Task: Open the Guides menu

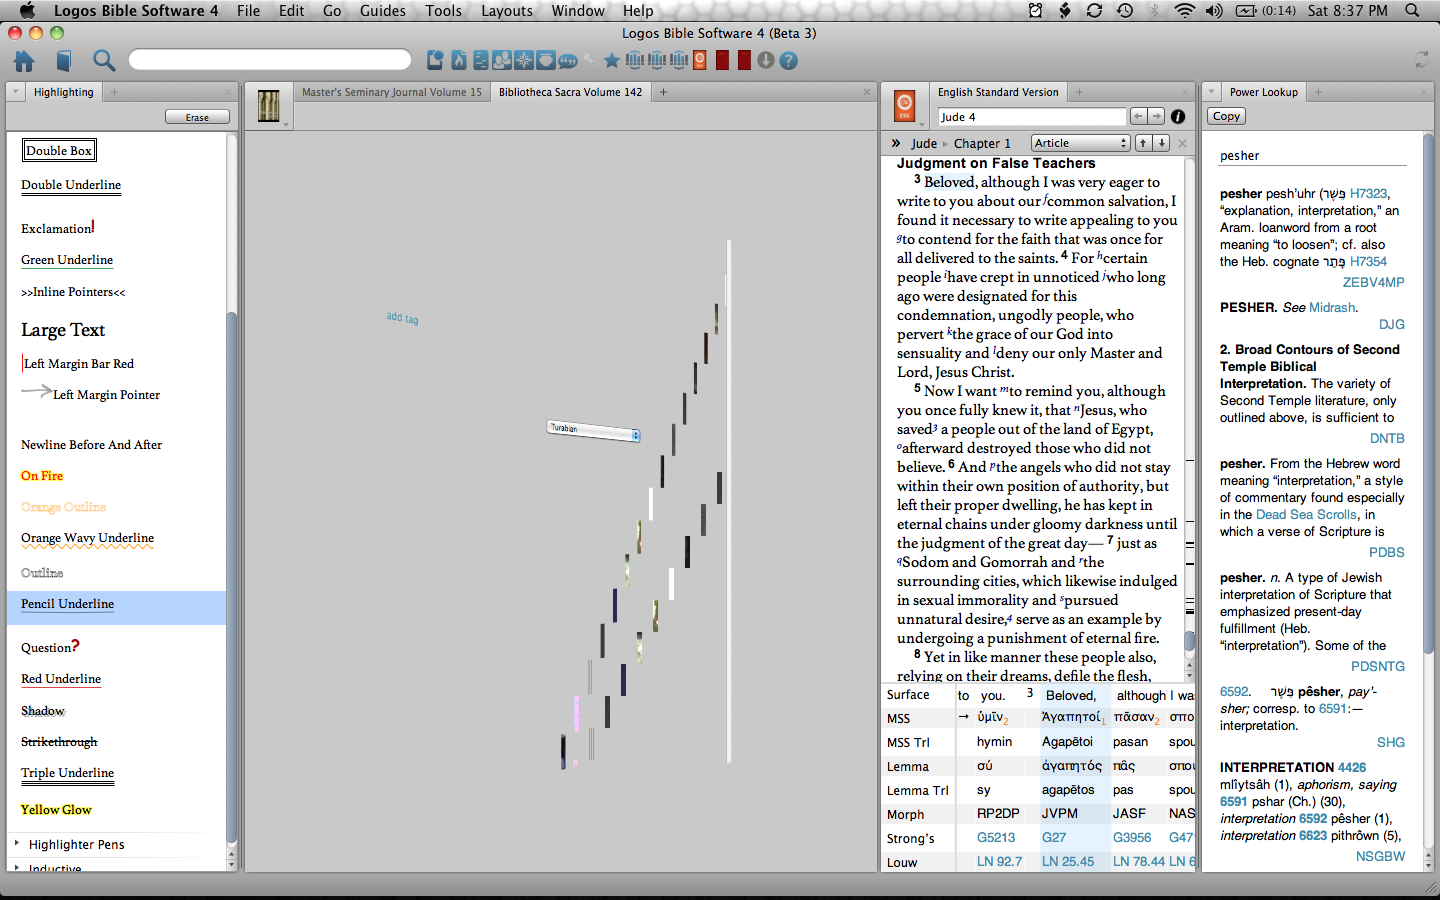Action: [383, 11]
